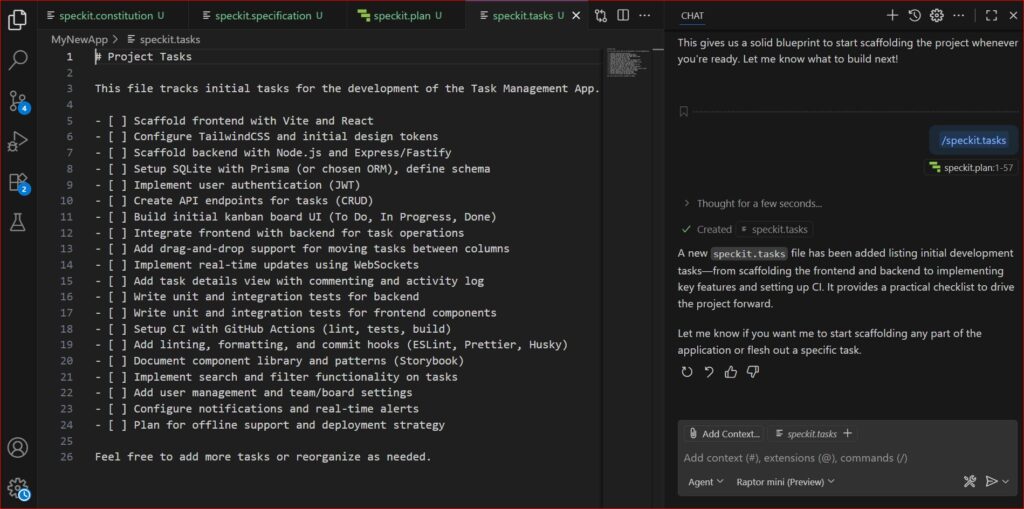This screenshot has width=1024, height=509.
Task: Click the 'Create API endpoints for tasks' line
Action: tap(234, 201)
